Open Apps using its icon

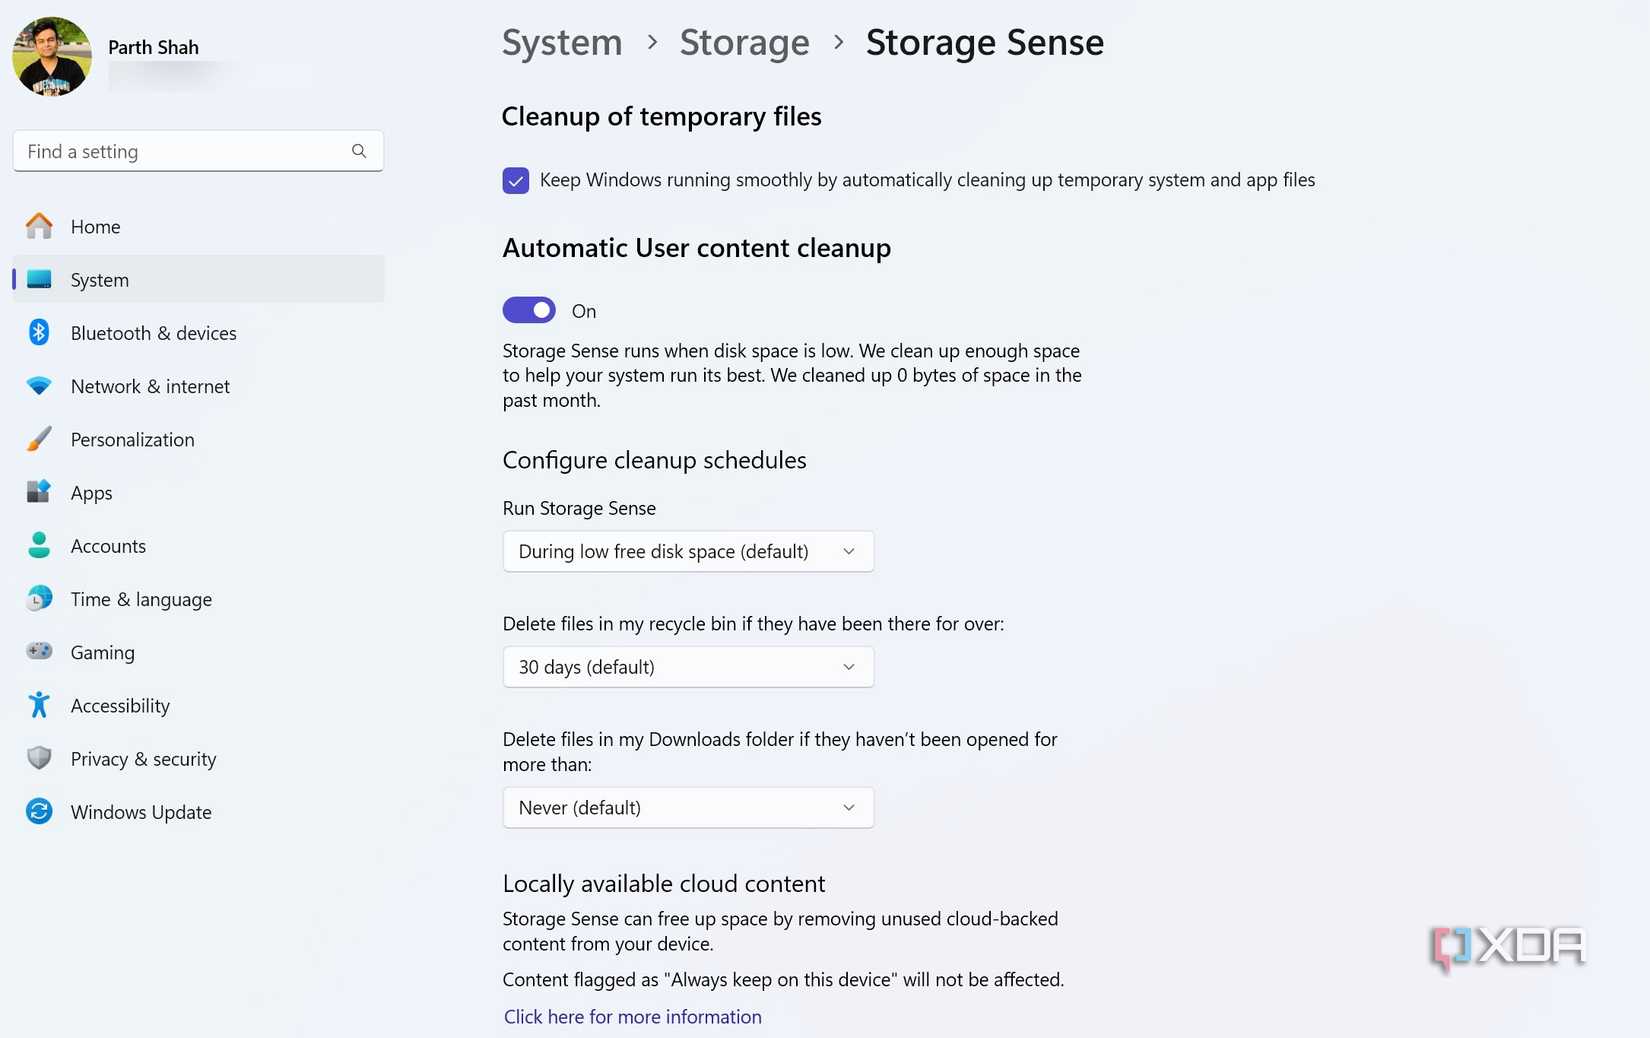point(38,492)
